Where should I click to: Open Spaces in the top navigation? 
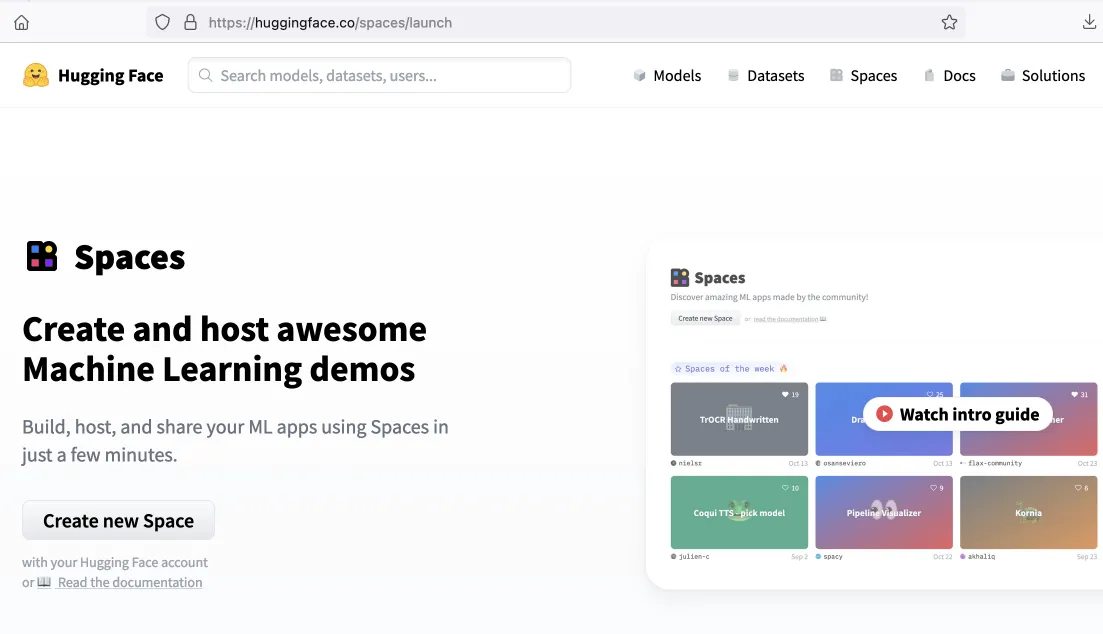(863, 76)
